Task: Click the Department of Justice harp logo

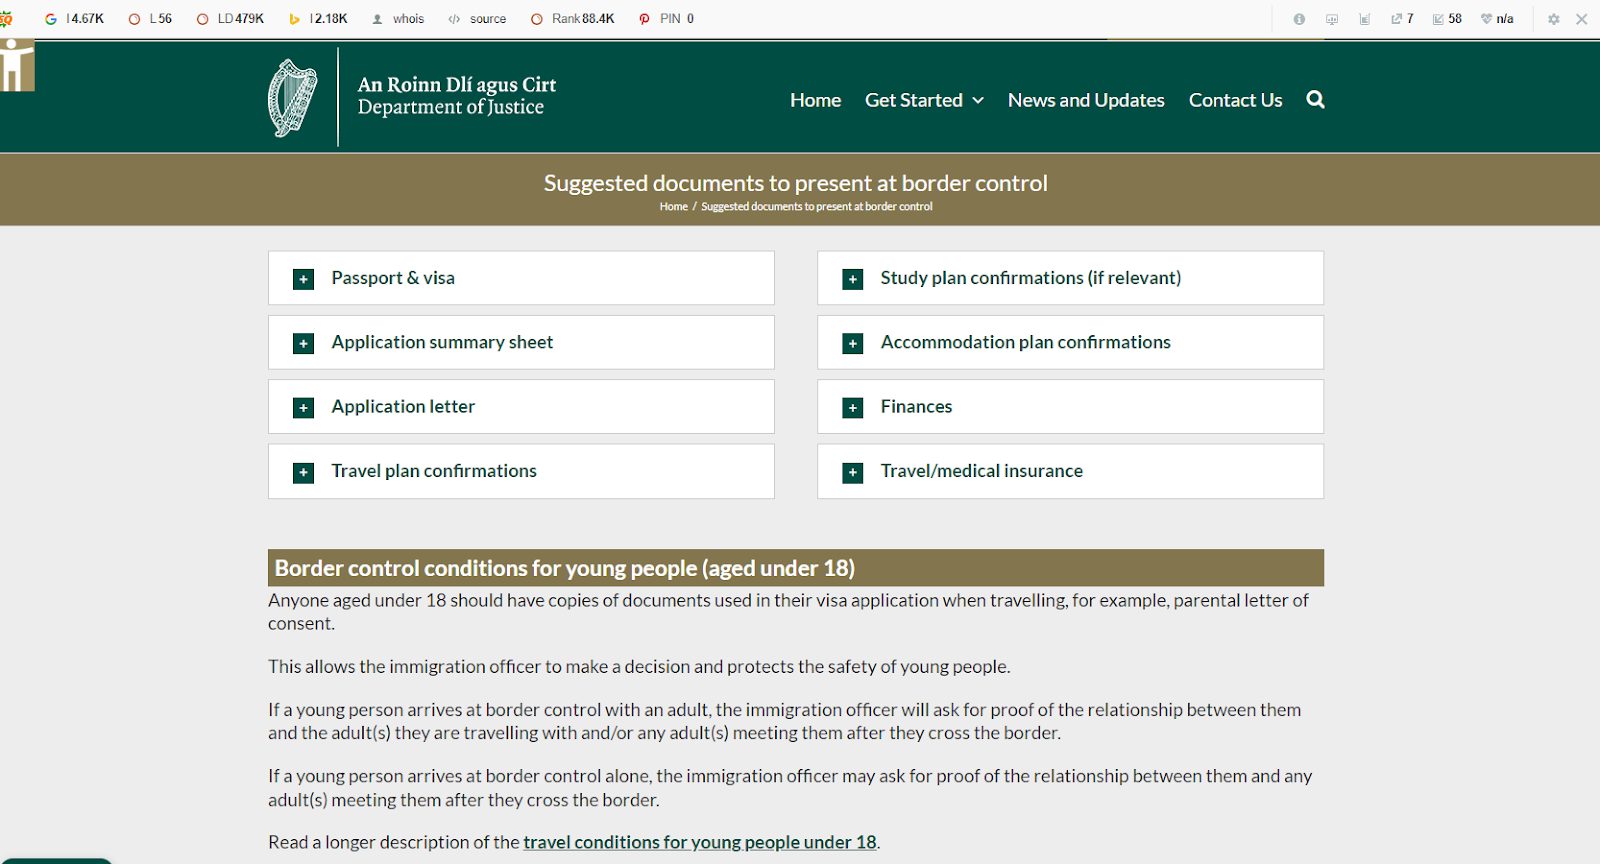Action: 292,98
